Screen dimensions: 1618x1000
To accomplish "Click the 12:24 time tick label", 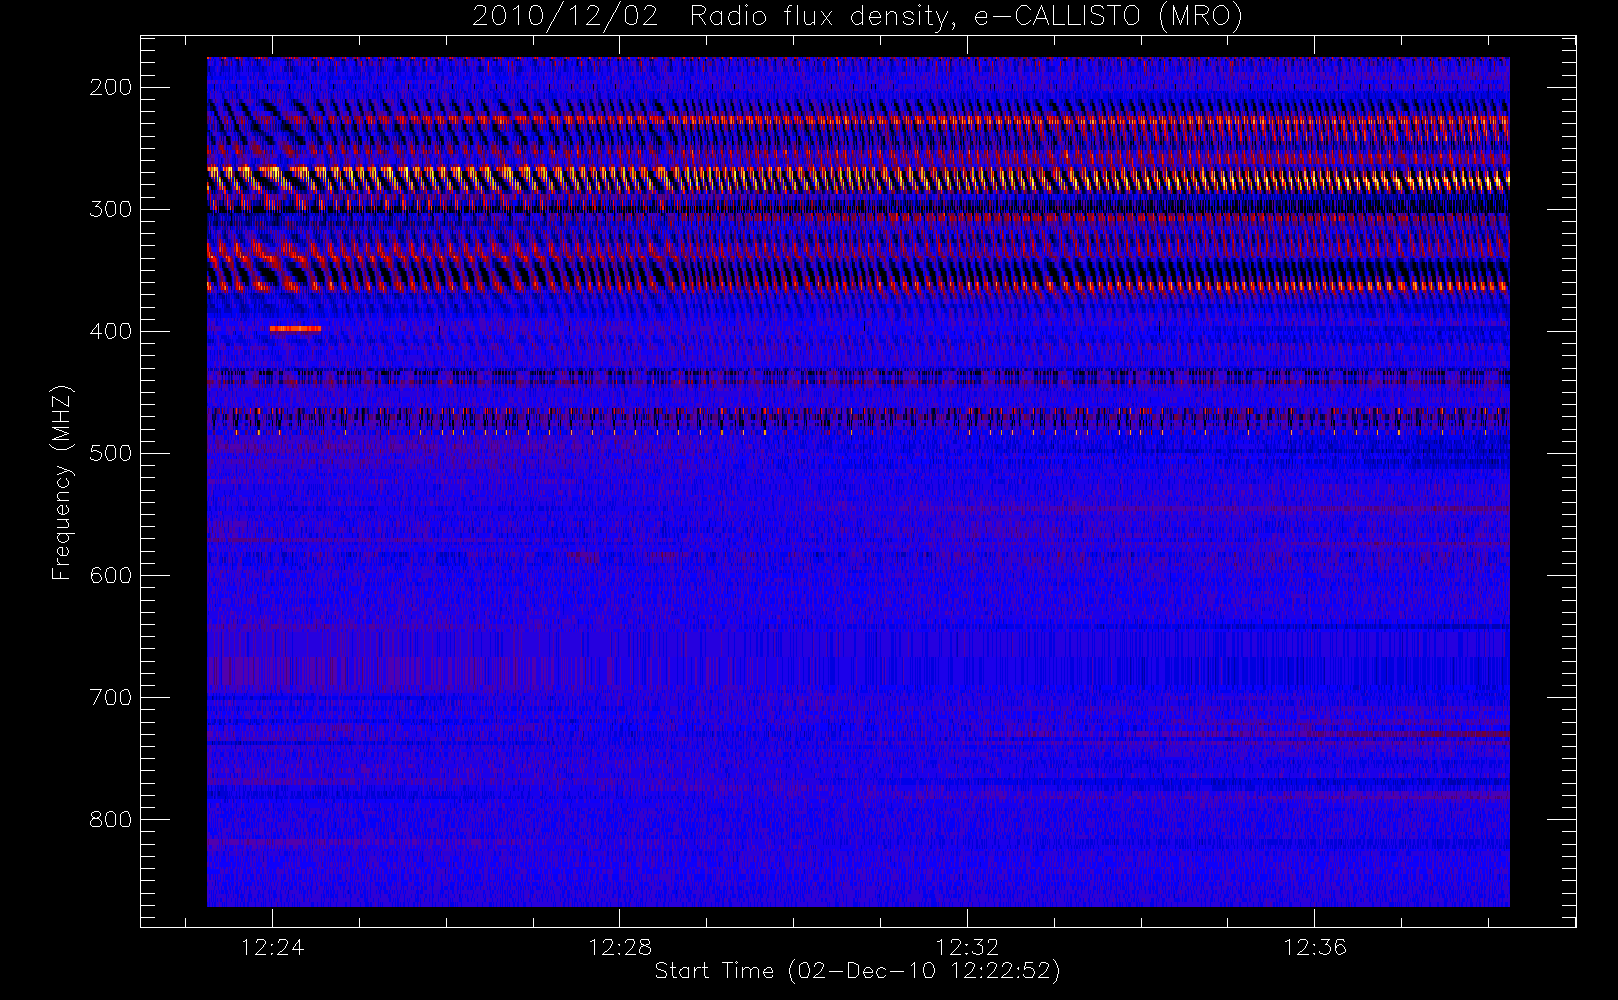I will (272, 947).
